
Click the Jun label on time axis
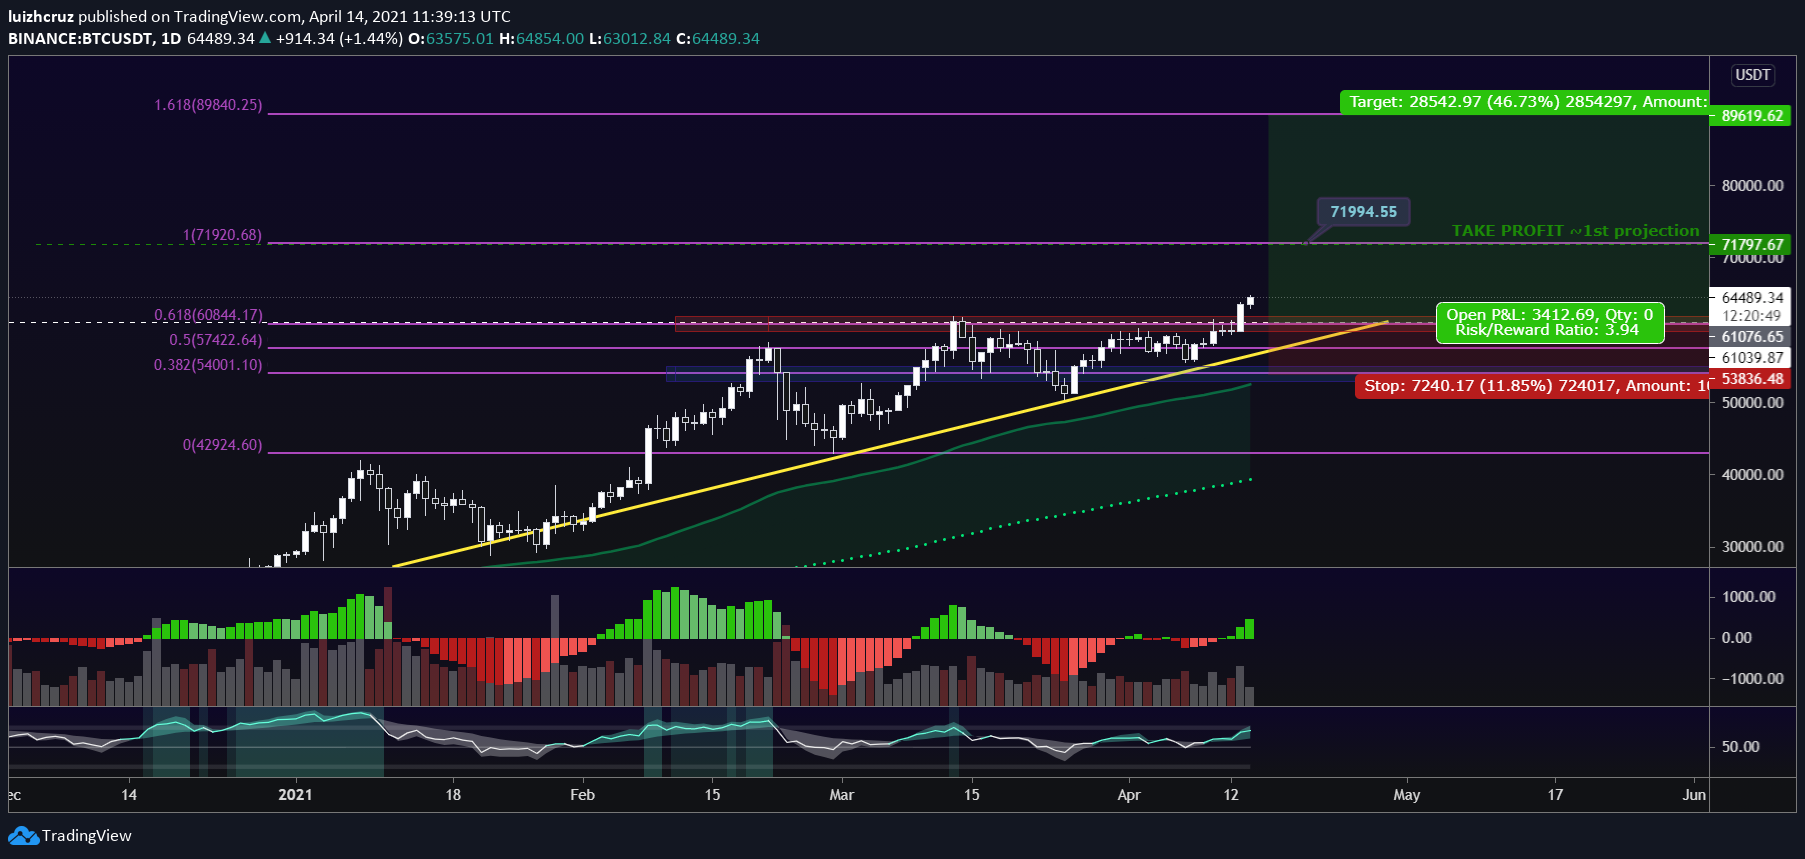click(x=1694, y=795)
